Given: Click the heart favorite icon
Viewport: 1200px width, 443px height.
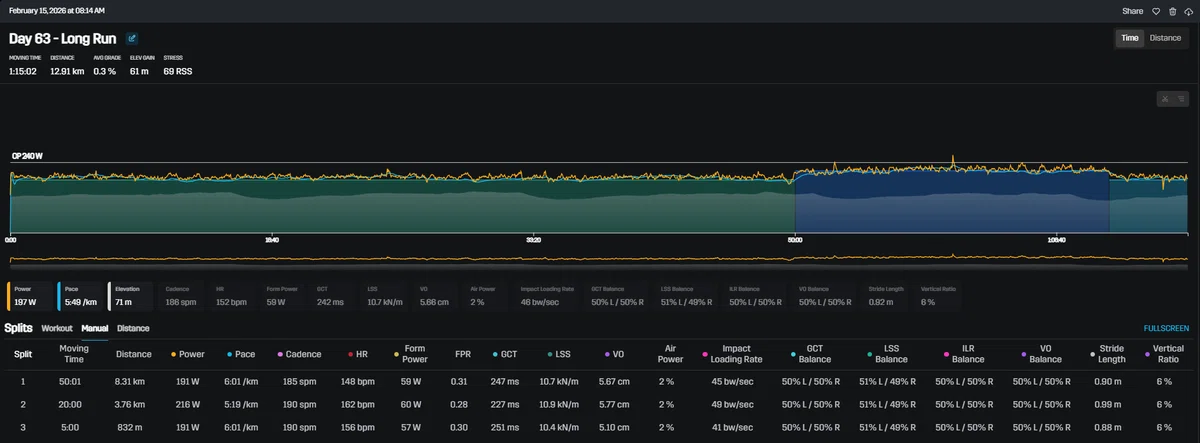Looking at the screenshot, I should tap(1155, 11).
